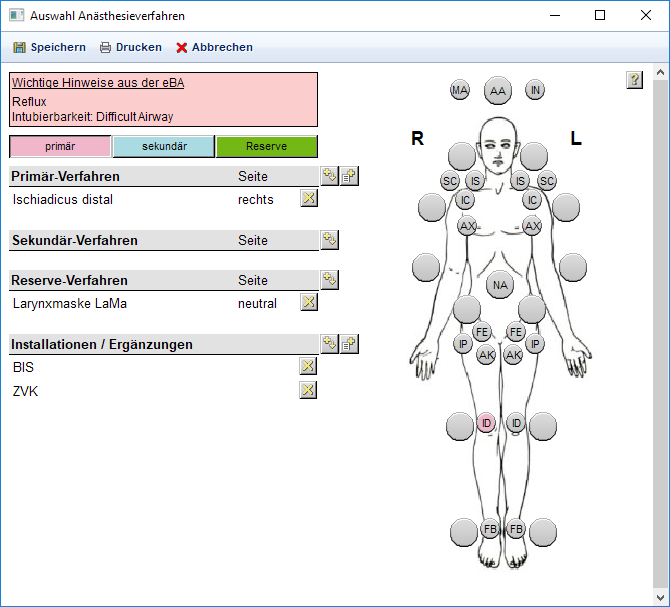Click the NA button on the abdomen

pyautogui.click(x=500, y=285)
